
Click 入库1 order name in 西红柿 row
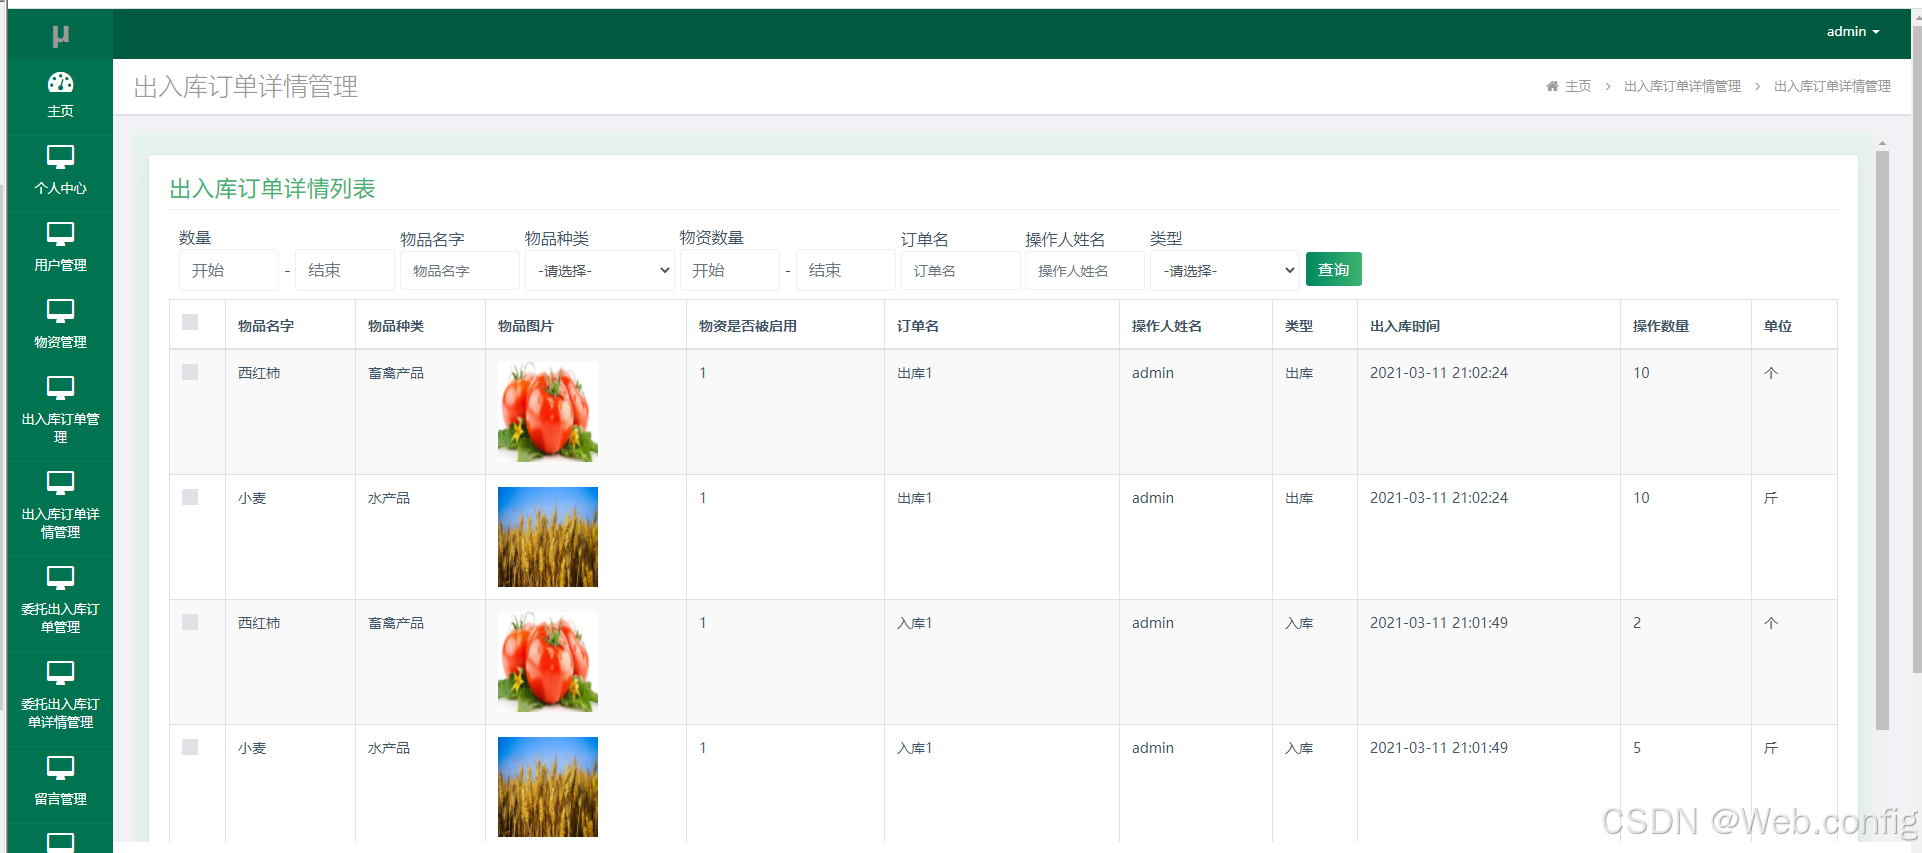click(915, 623)
